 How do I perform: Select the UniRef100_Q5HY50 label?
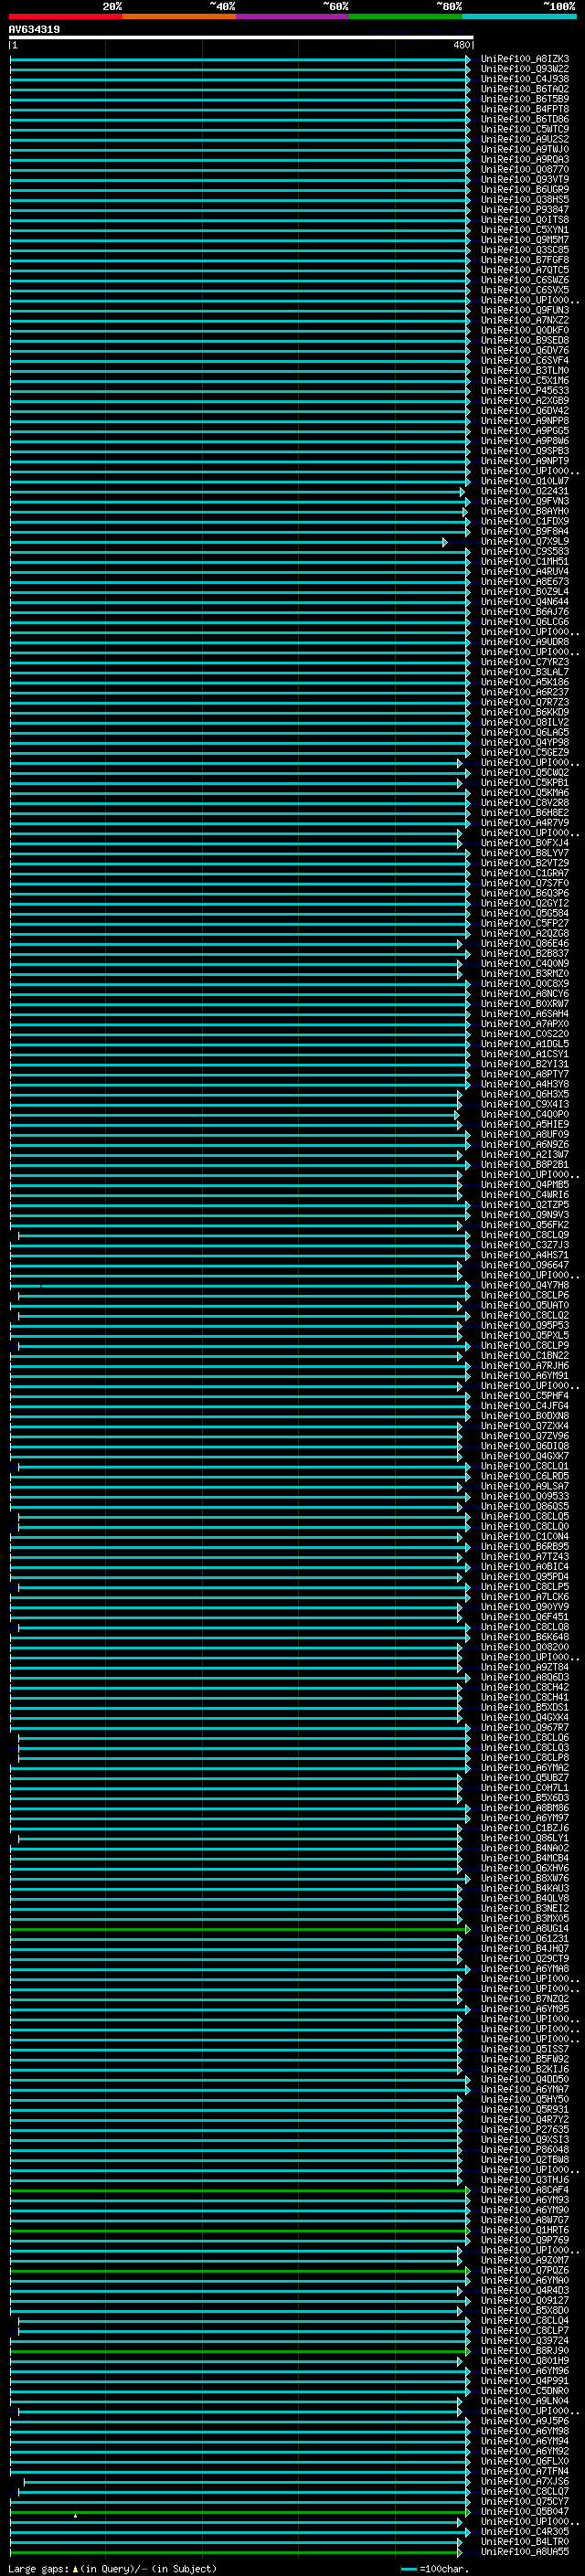click(525, 2099)
